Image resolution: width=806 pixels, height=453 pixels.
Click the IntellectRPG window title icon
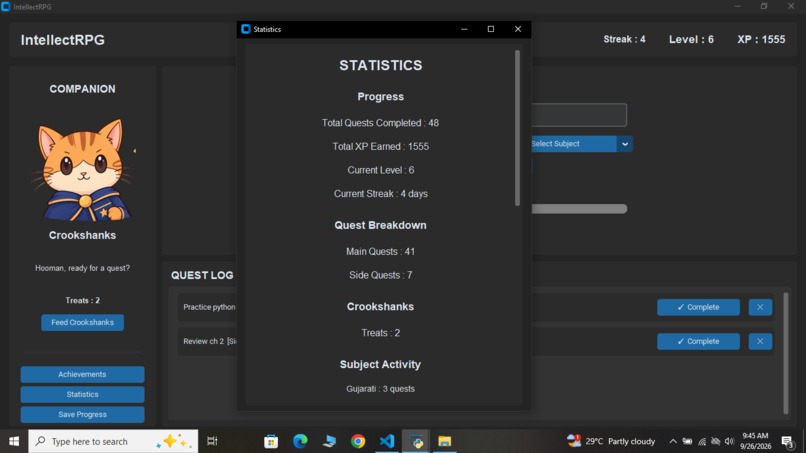[6, 7]
